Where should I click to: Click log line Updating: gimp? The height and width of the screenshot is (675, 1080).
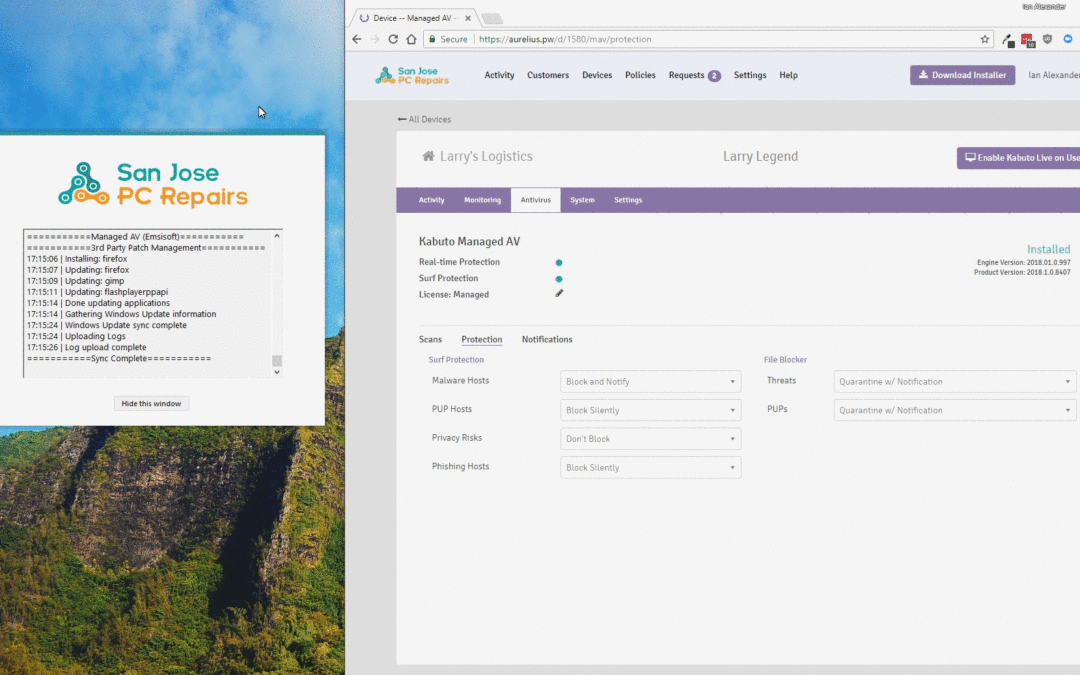coord(76,281)
